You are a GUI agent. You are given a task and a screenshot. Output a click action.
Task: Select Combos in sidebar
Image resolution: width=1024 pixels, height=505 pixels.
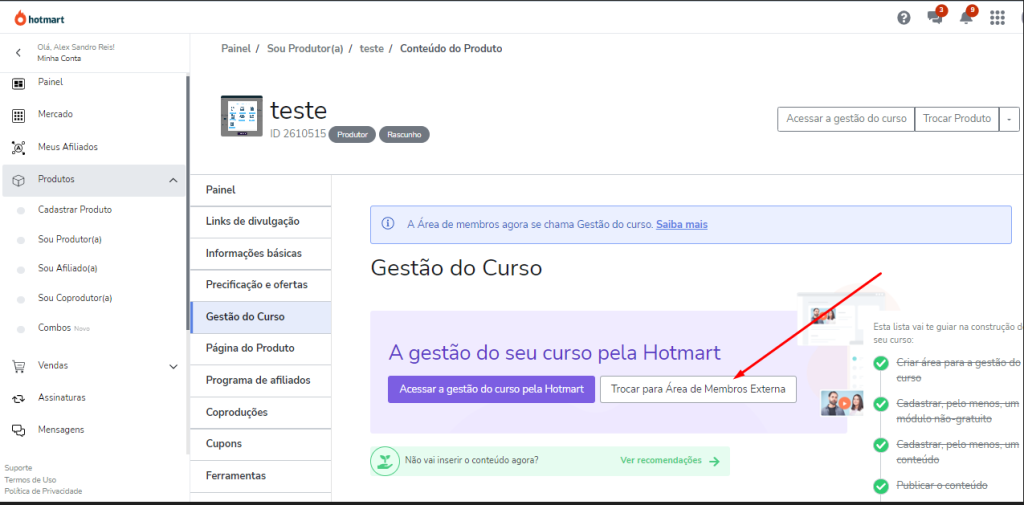coord(54,328)
